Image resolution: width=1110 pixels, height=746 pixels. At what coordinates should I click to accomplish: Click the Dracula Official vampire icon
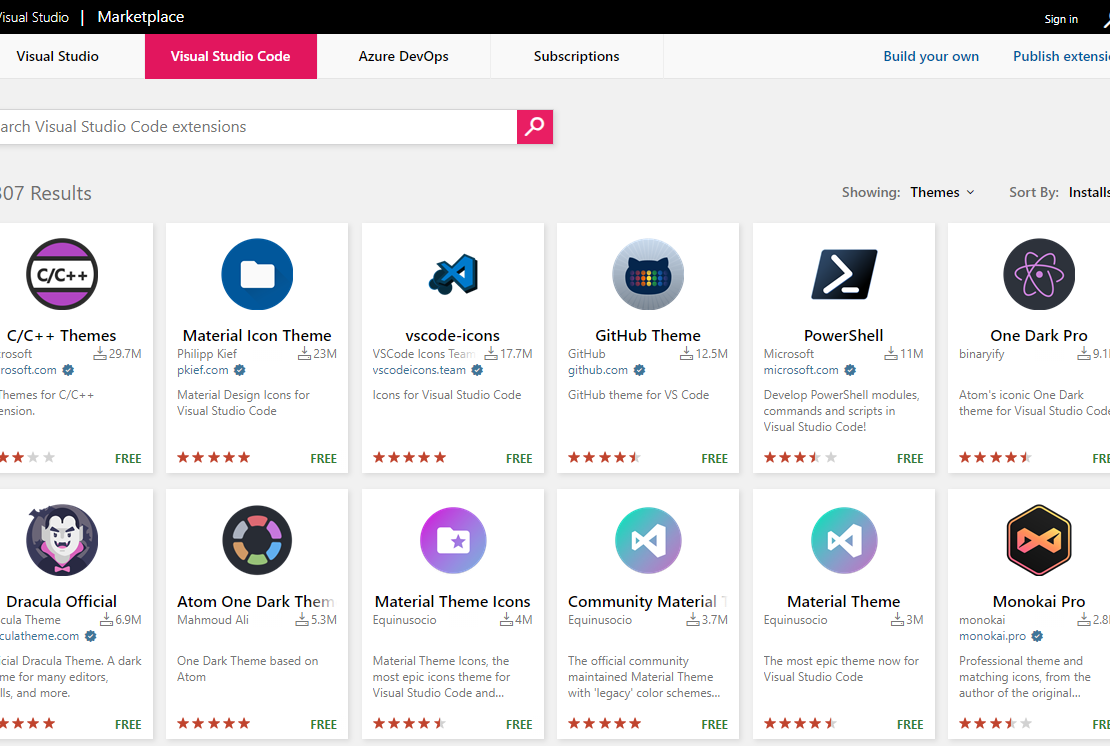(62, 541)
